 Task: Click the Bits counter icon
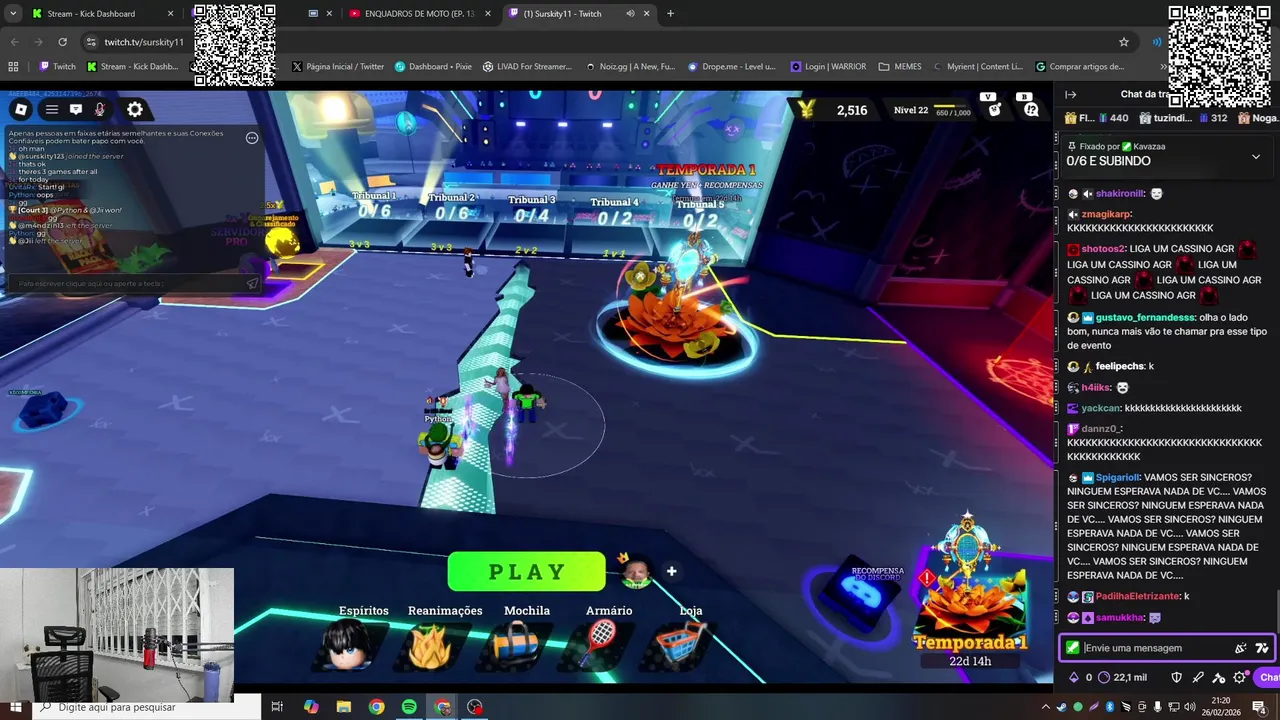point(1075,677)
